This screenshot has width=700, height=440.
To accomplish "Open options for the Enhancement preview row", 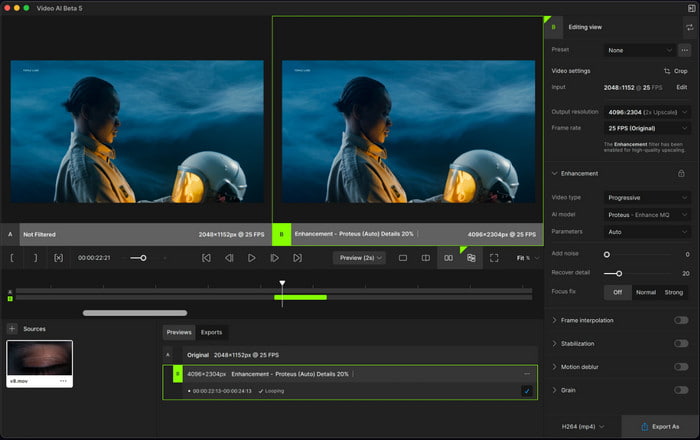I will [x=527, y=374].
